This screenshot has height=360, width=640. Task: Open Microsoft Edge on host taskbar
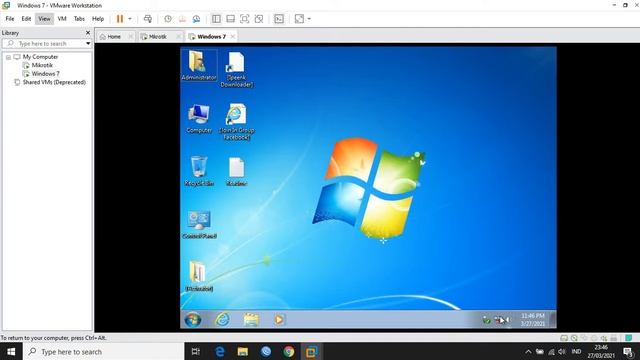220,351
